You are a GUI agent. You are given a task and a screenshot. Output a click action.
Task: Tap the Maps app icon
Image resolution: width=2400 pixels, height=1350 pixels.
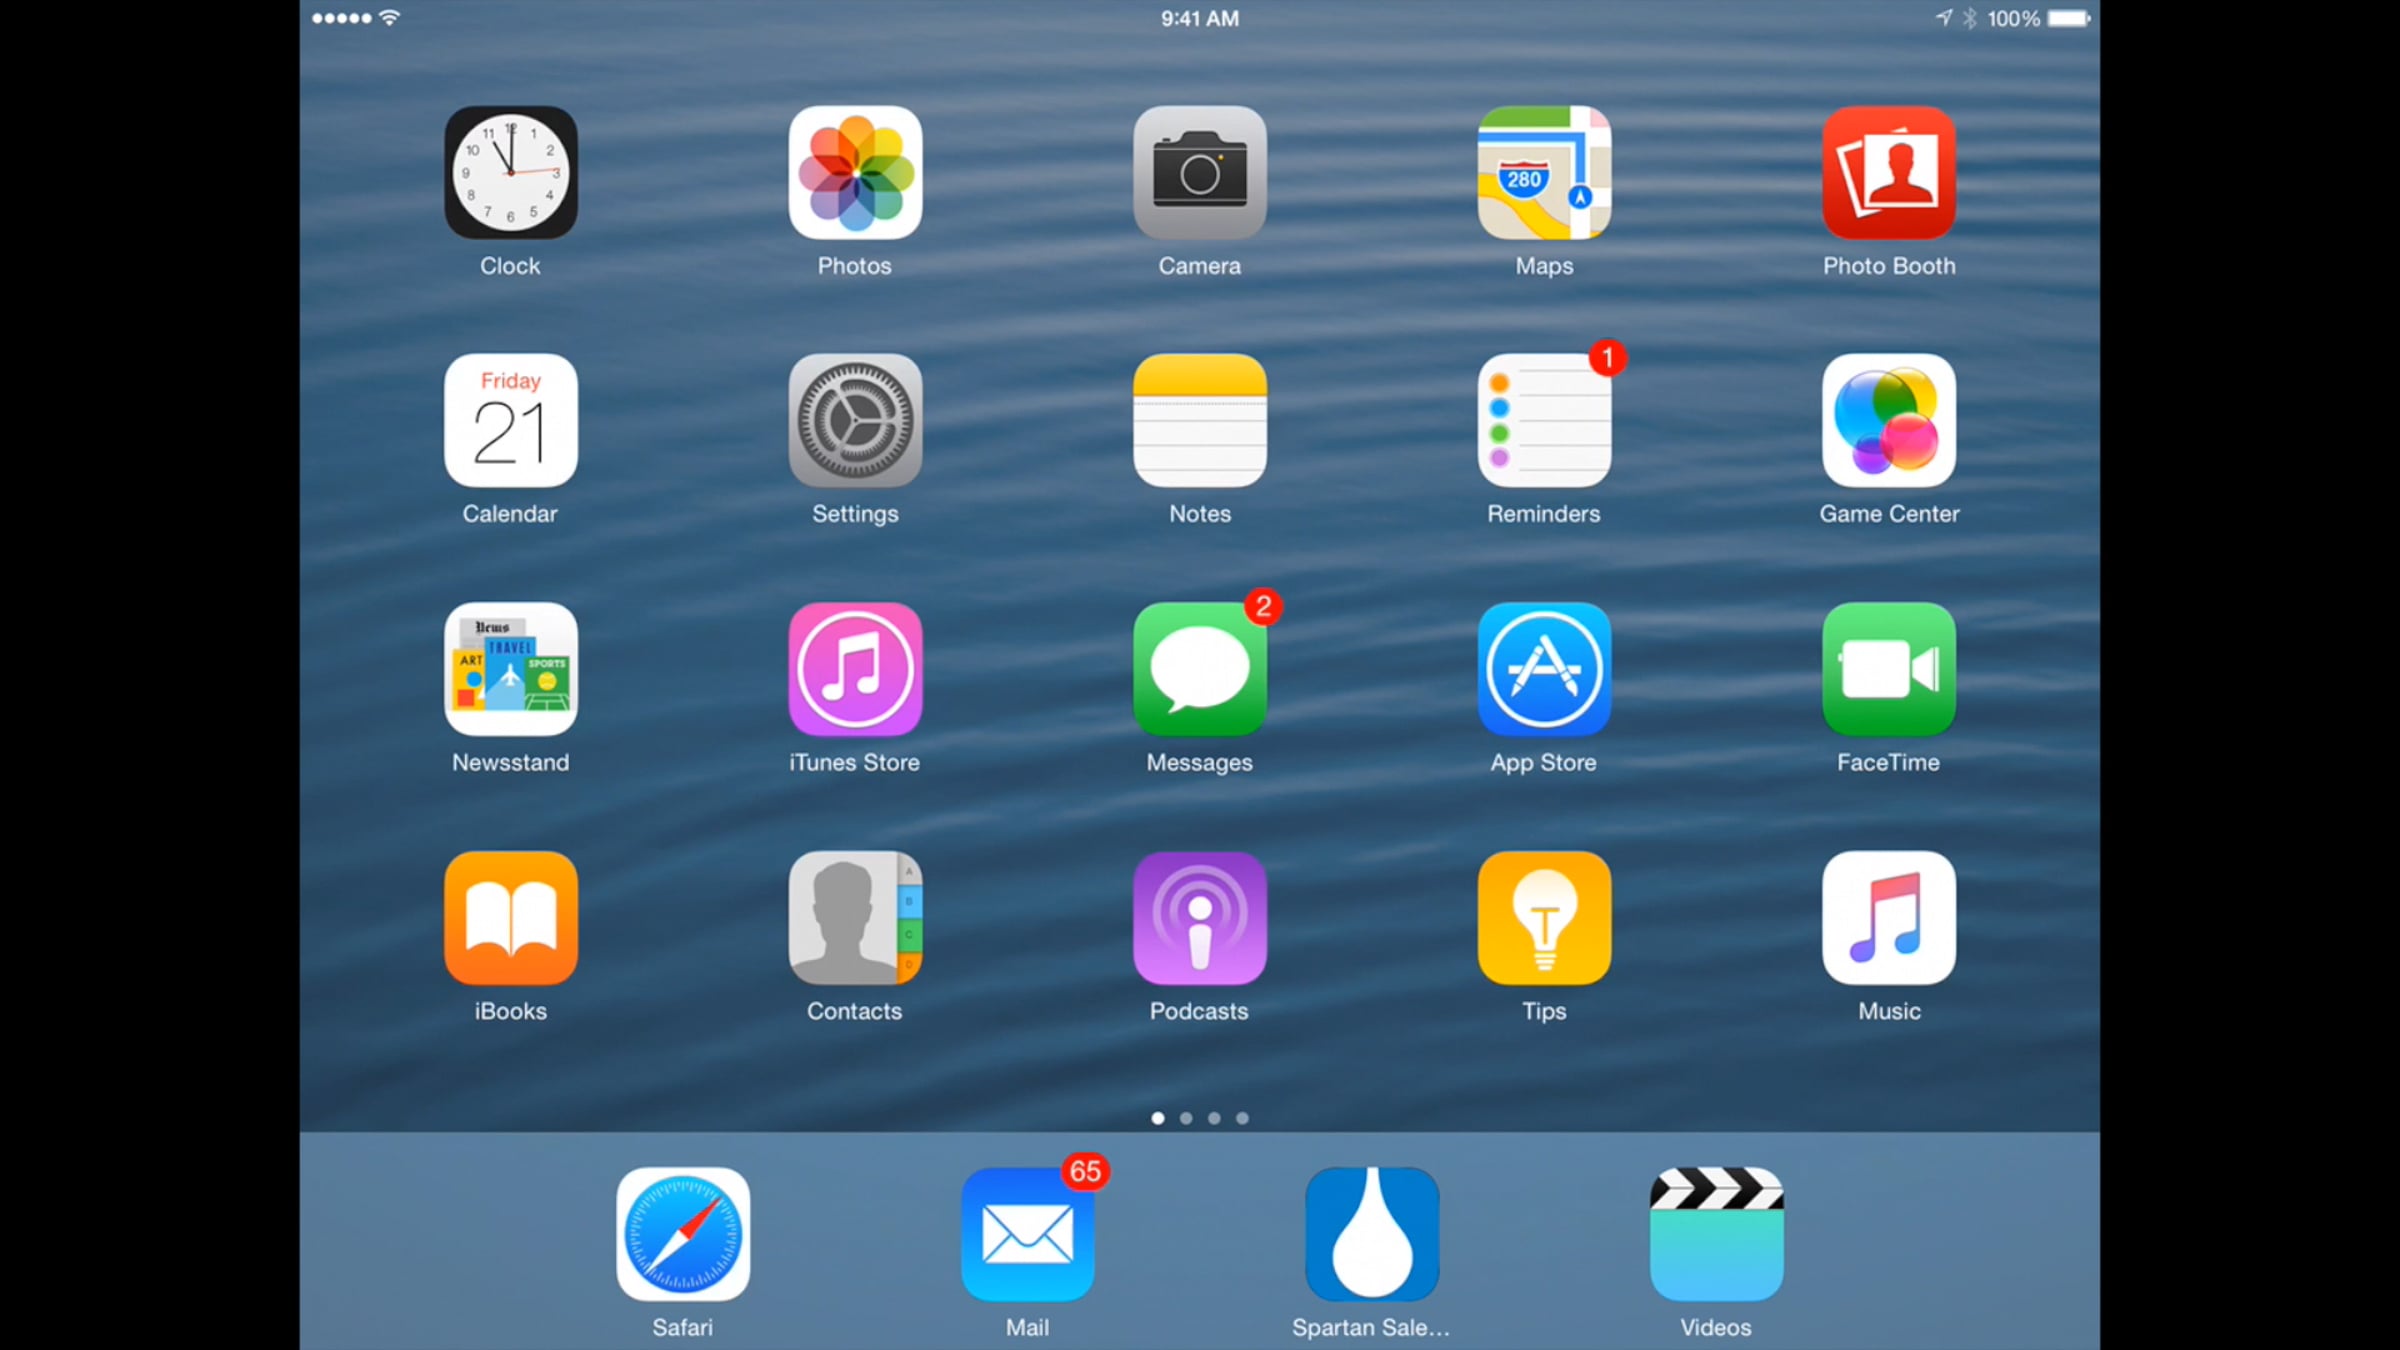click(x=1544, y=172)
